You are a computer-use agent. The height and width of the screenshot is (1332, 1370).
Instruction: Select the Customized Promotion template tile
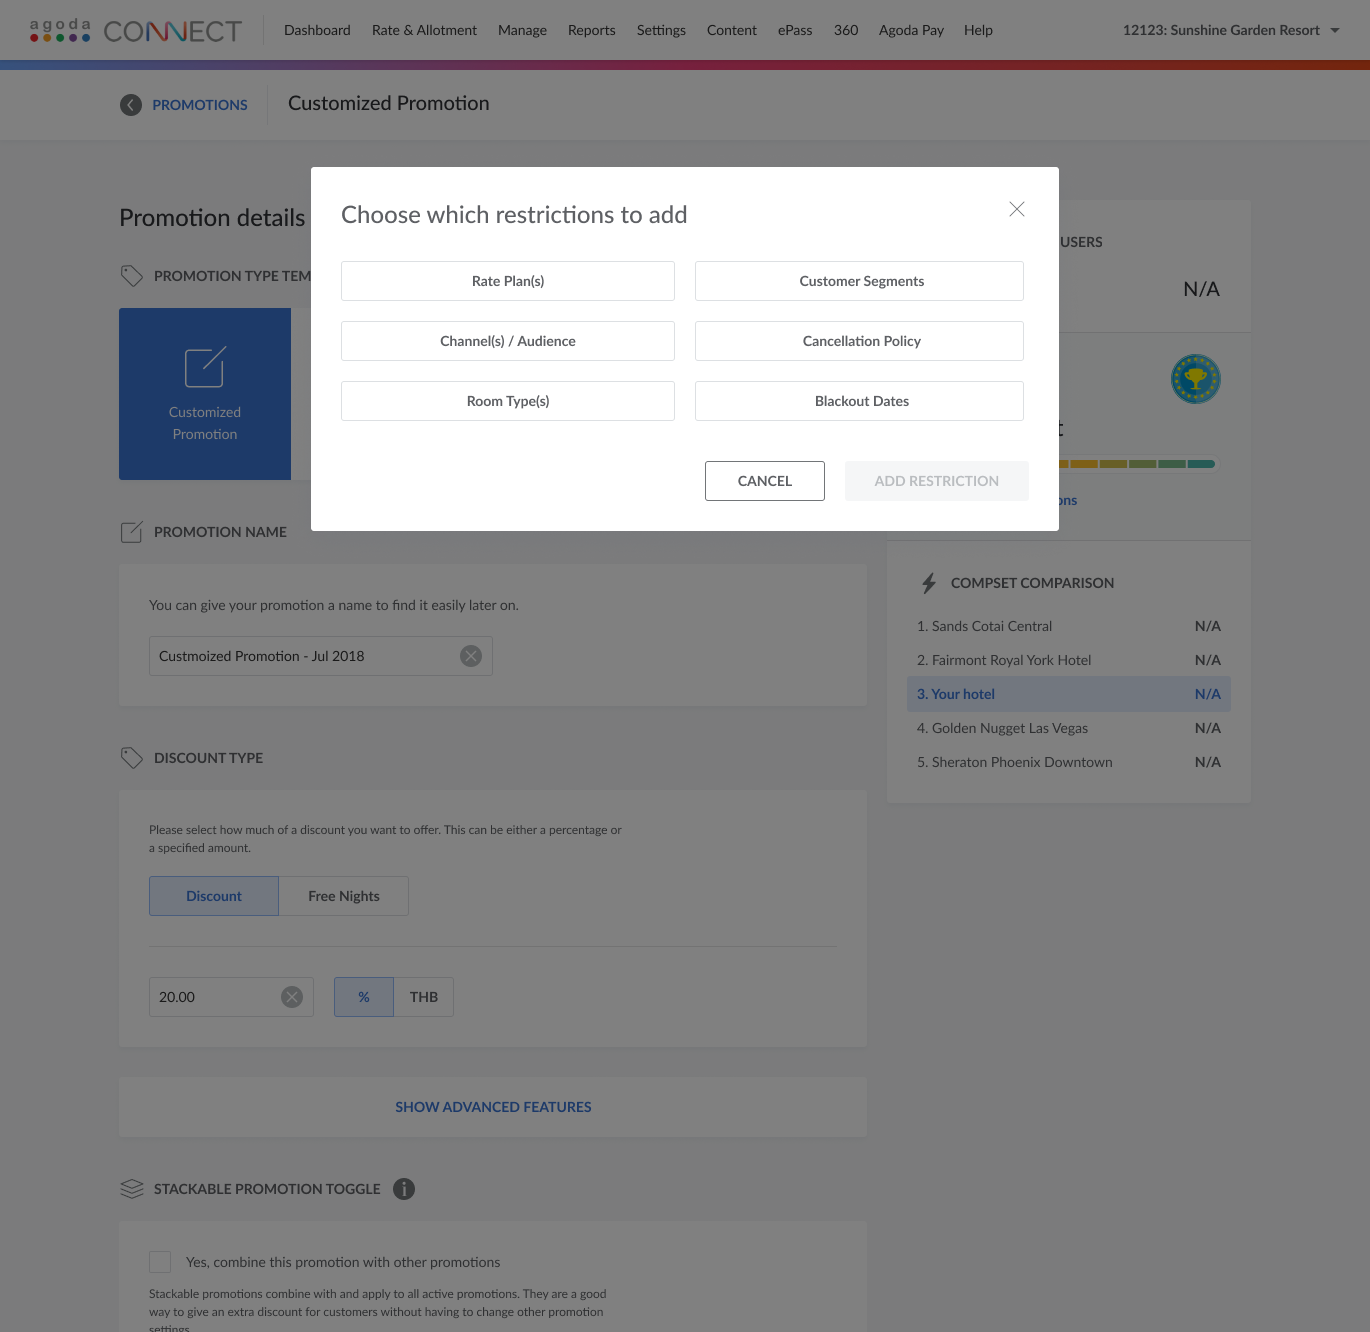[205, 394]
